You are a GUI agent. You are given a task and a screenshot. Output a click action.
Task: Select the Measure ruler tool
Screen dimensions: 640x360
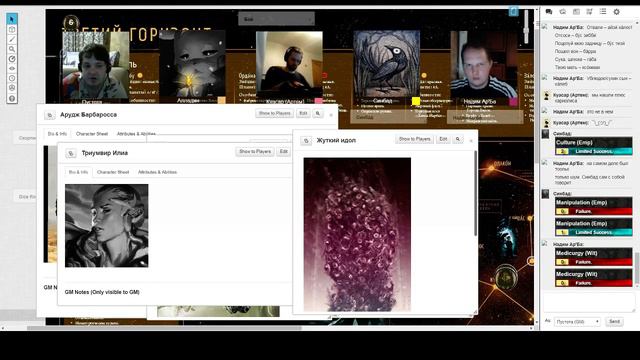tap(12, 59)
